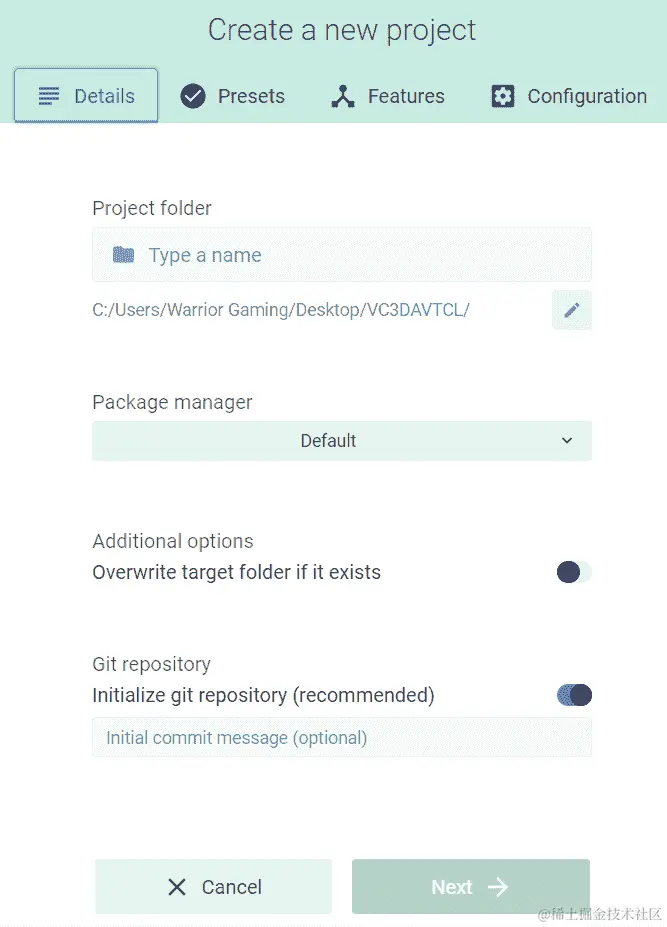Image resolution: width=667 pixels, height=927 pixels.
Task: Disable Initialize git repository switch
Action: click(574, 695)
